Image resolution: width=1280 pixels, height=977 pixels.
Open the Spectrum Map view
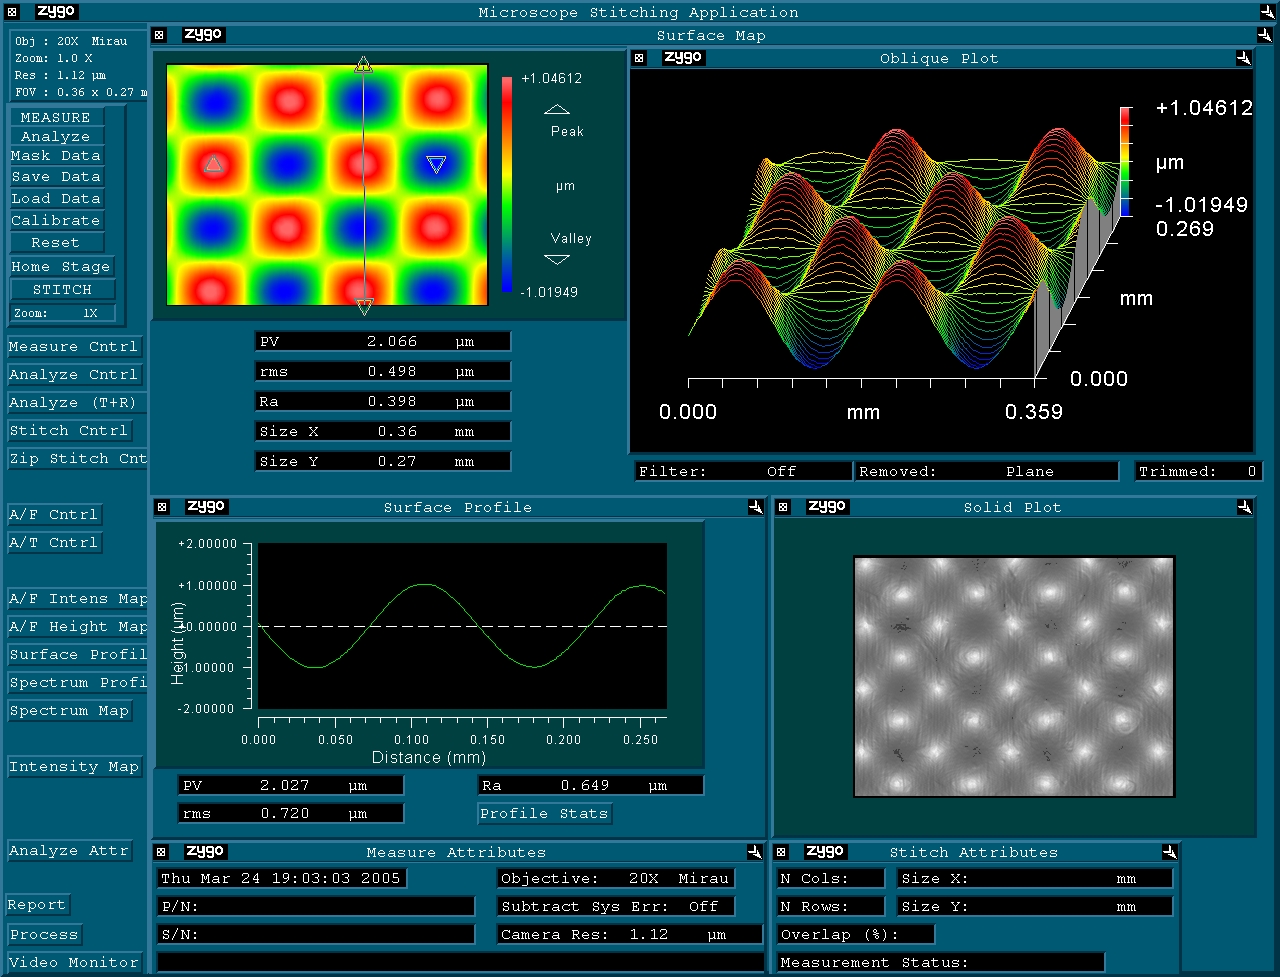click(69, 710)
